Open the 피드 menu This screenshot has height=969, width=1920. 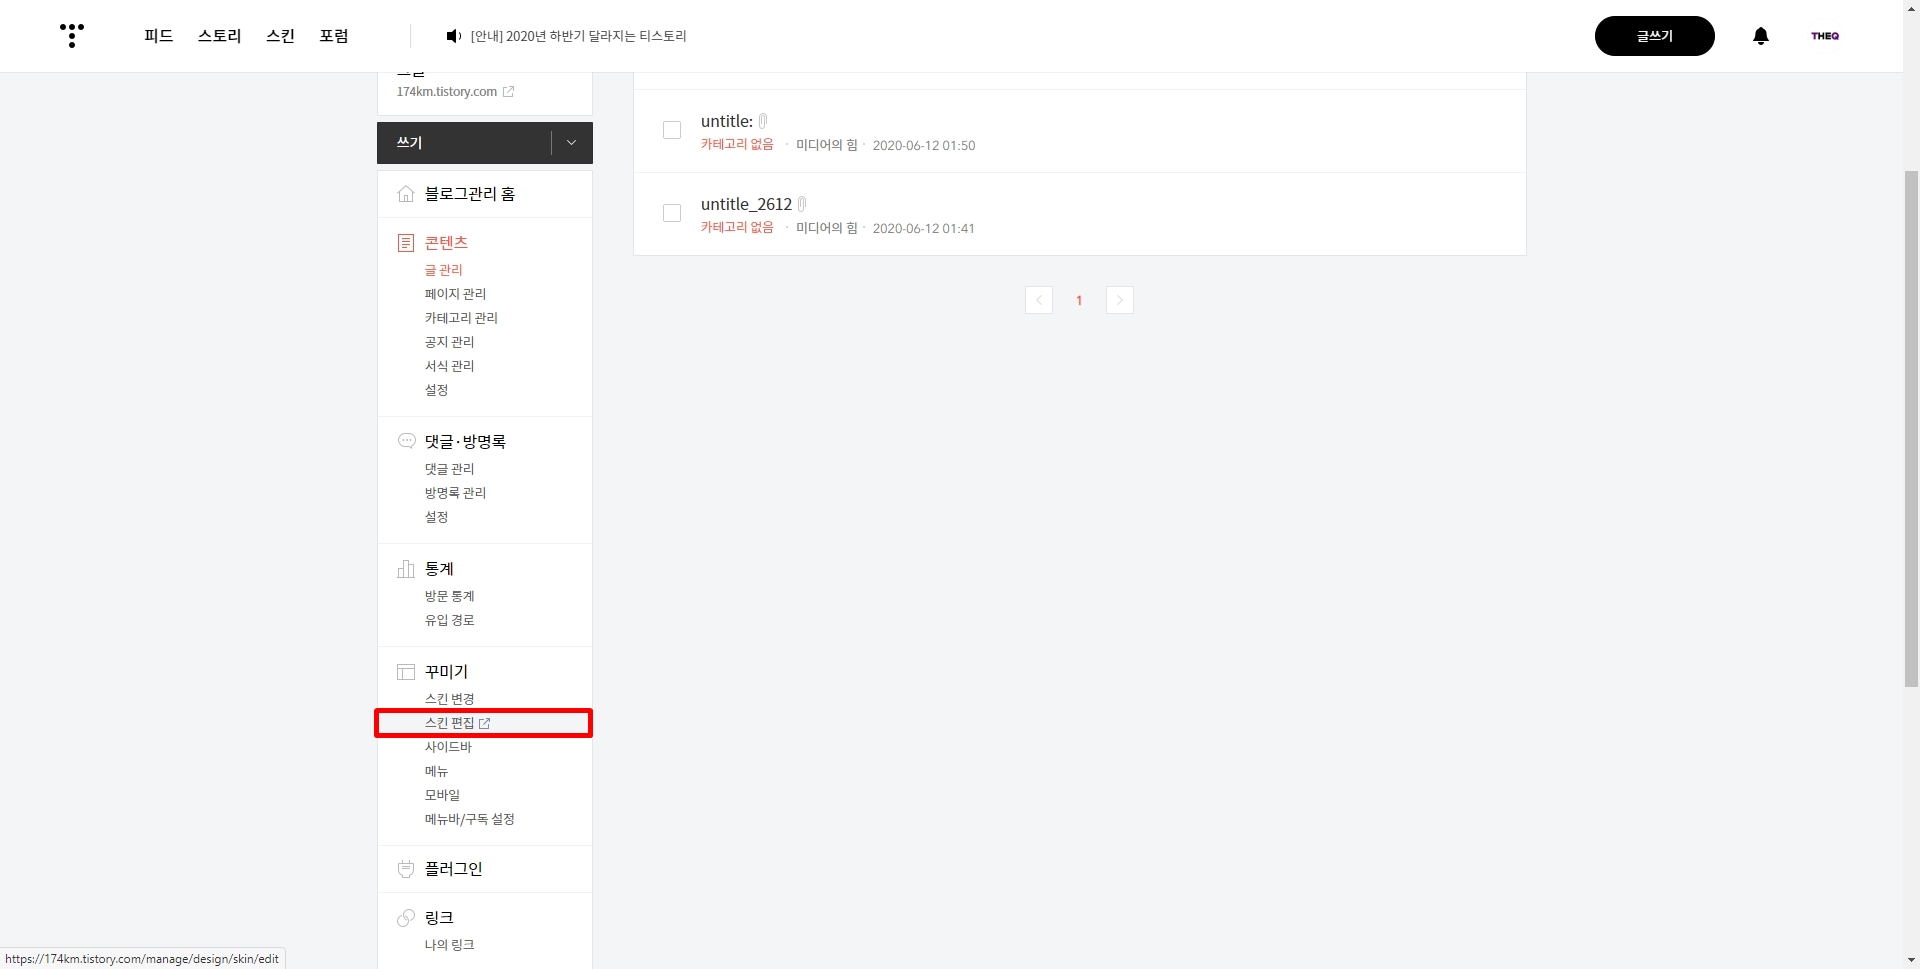tap(159, 36)
